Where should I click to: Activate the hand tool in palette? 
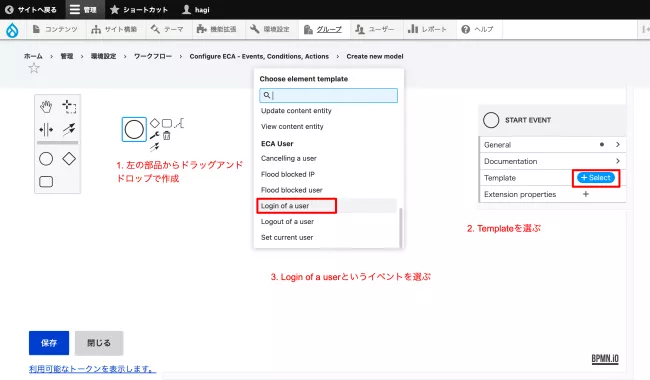click(46, 106)
